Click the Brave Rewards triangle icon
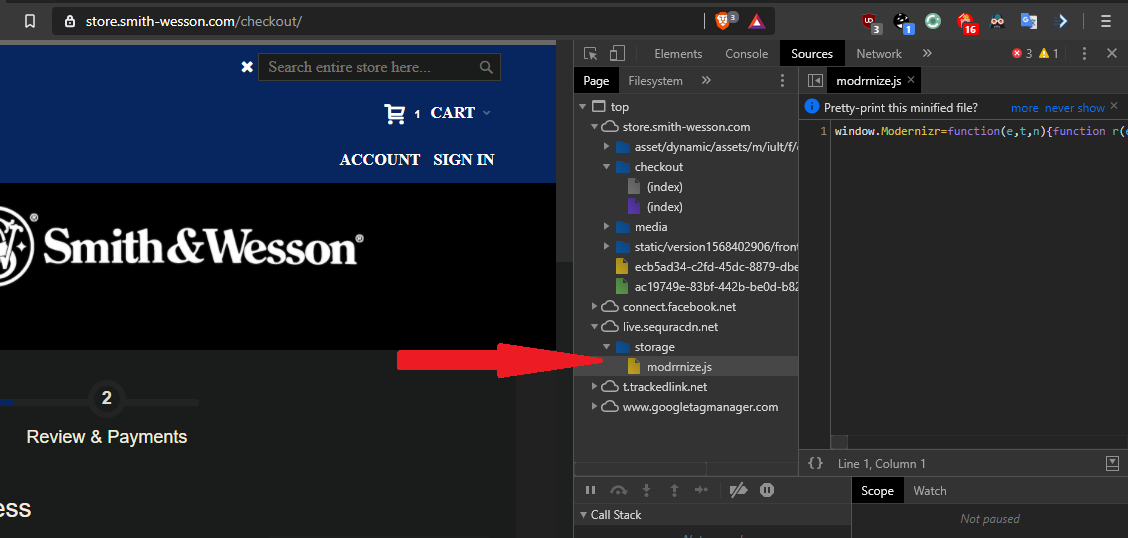1128x538 pixels. point(756,22)
